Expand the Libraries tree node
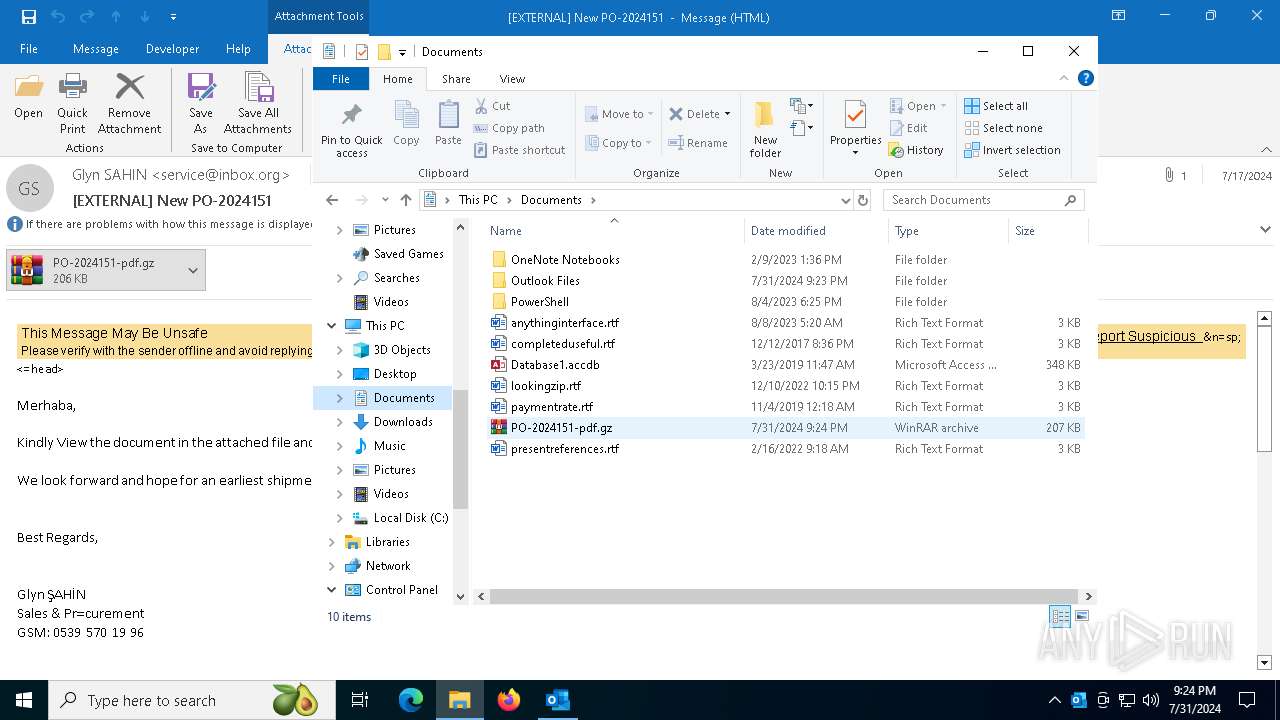This screenshot has width=1280, height=720. point(331,542)
